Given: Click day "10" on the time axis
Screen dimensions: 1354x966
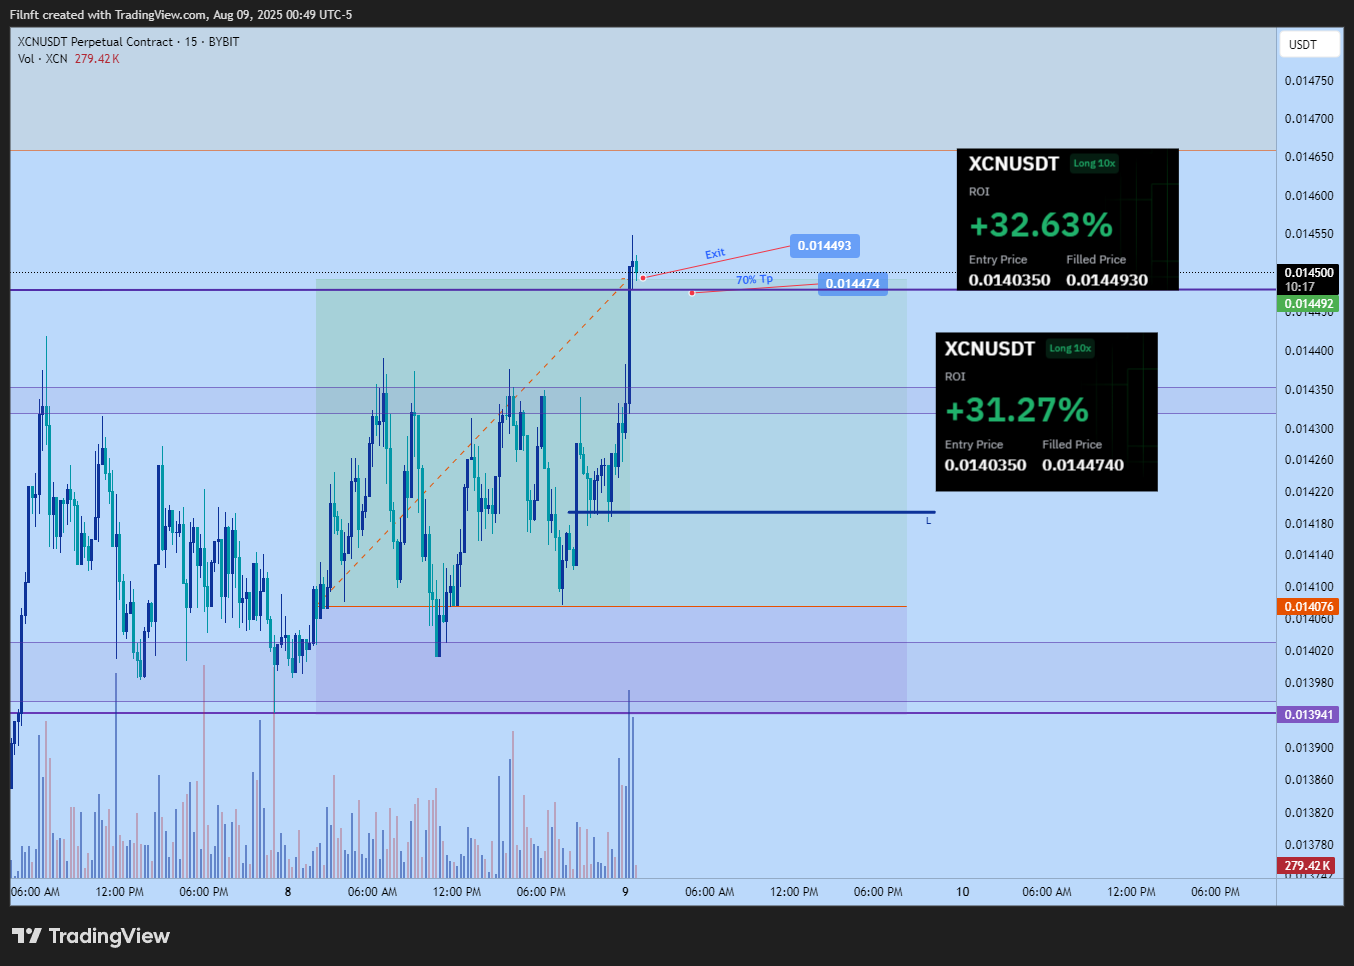Looking at the screenshot, I should (x=962, y=892).
